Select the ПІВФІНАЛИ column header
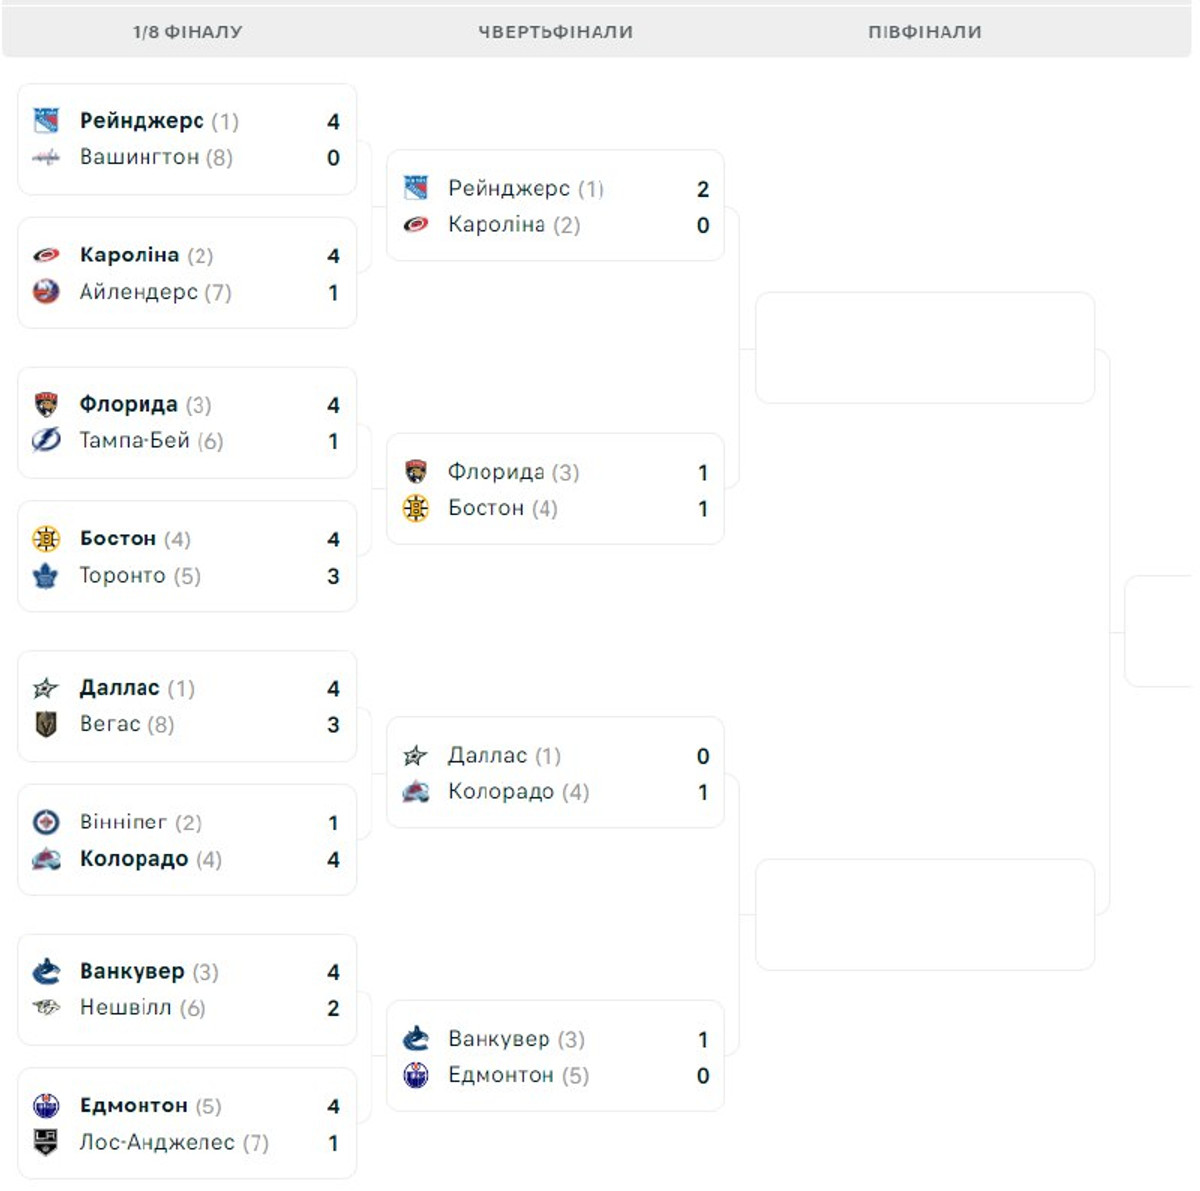Screen dimensions: 1200x1191 925,32
